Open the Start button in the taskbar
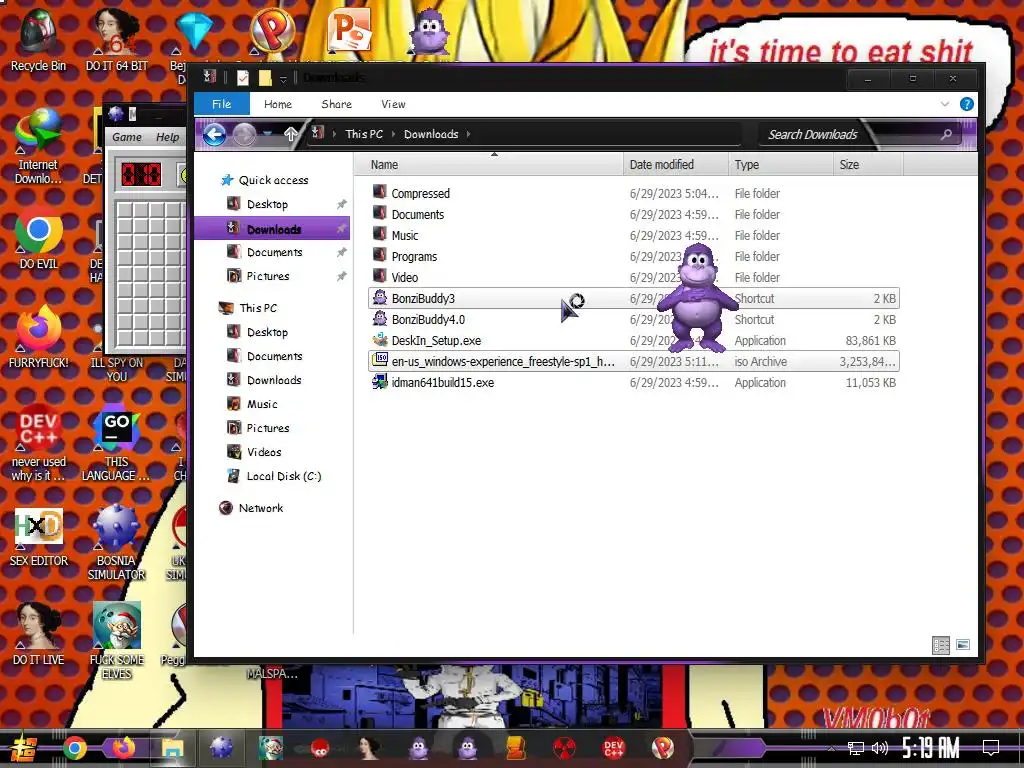This screenshot has height=768, width=1024. click(x=23, y=748)
